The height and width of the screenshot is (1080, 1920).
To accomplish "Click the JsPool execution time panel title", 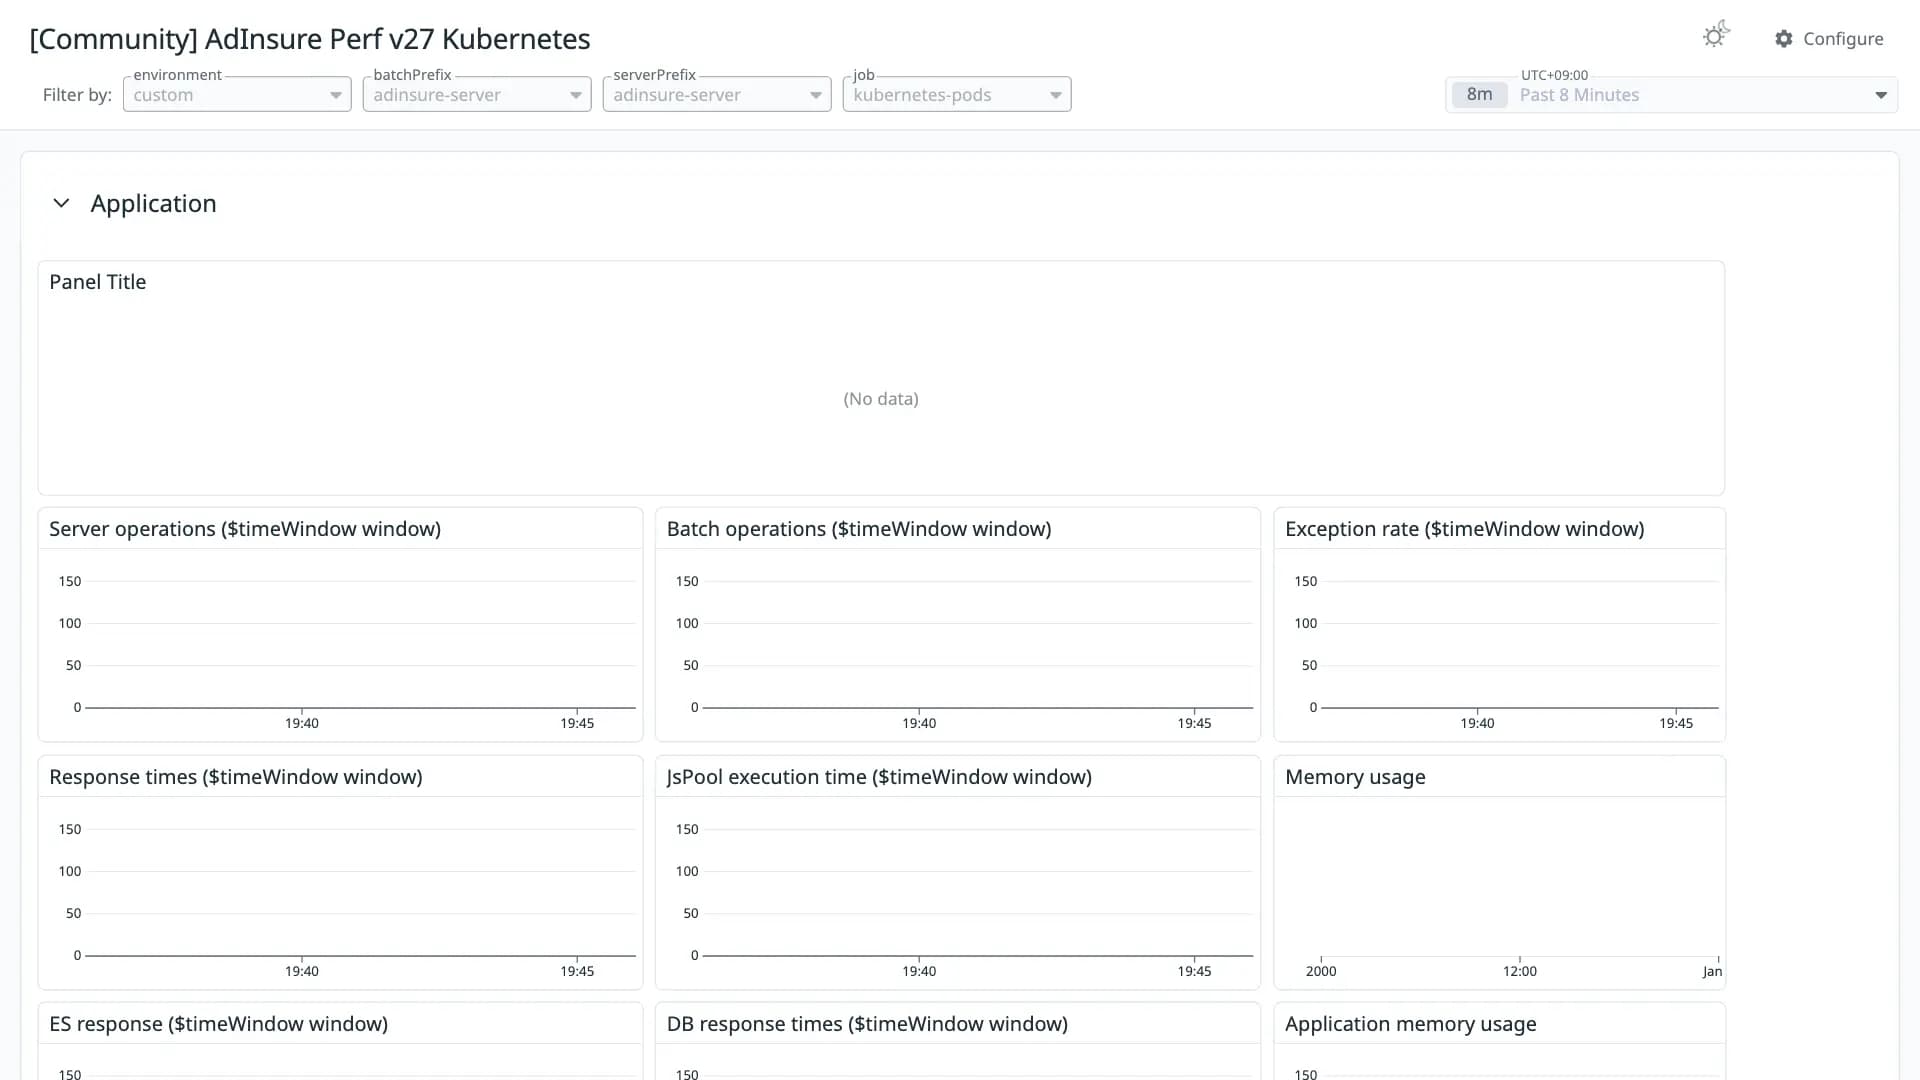I will [879, 777].
